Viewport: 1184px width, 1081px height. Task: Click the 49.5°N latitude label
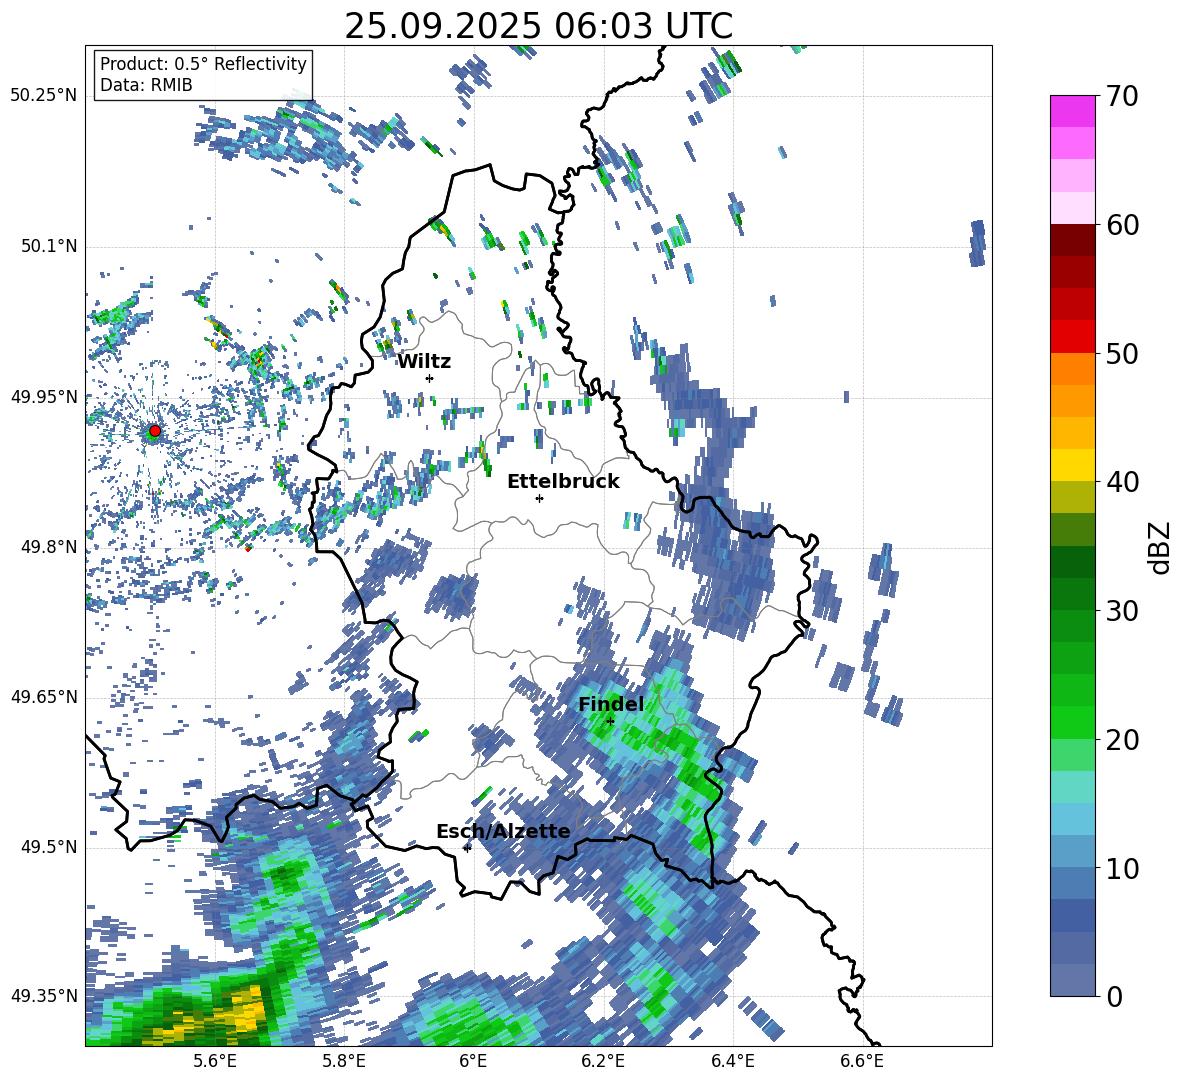(x=48, y=847)
